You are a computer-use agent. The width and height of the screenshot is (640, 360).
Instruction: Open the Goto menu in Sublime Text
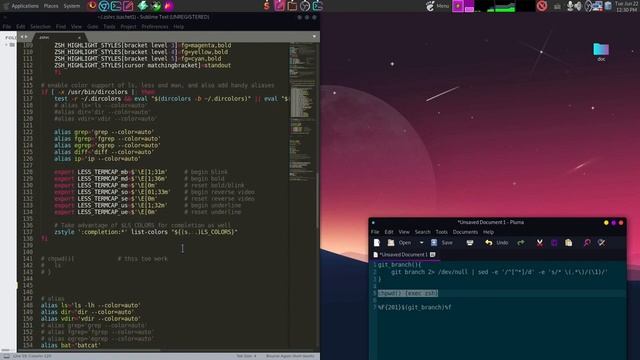(93, 27)
